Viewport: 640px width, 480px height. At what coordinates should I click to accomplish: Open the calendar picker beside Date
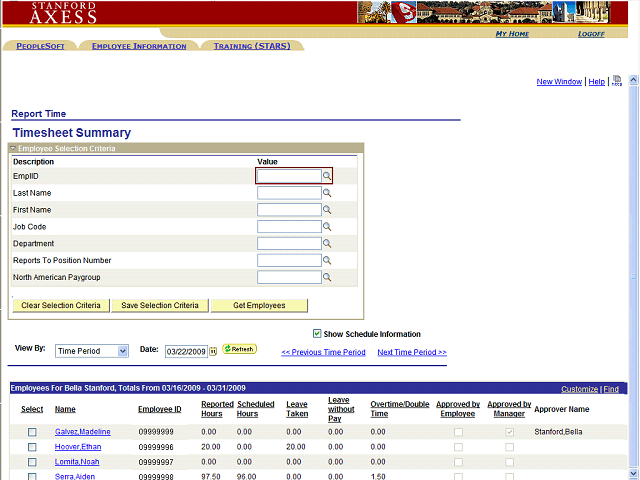[x=213, y=351]
